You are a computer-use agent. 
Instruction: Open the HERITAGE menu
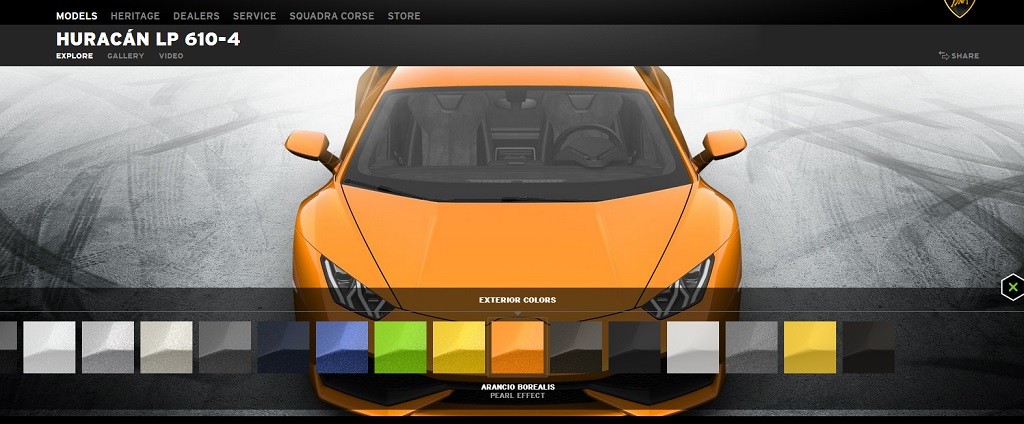point(135,16)
